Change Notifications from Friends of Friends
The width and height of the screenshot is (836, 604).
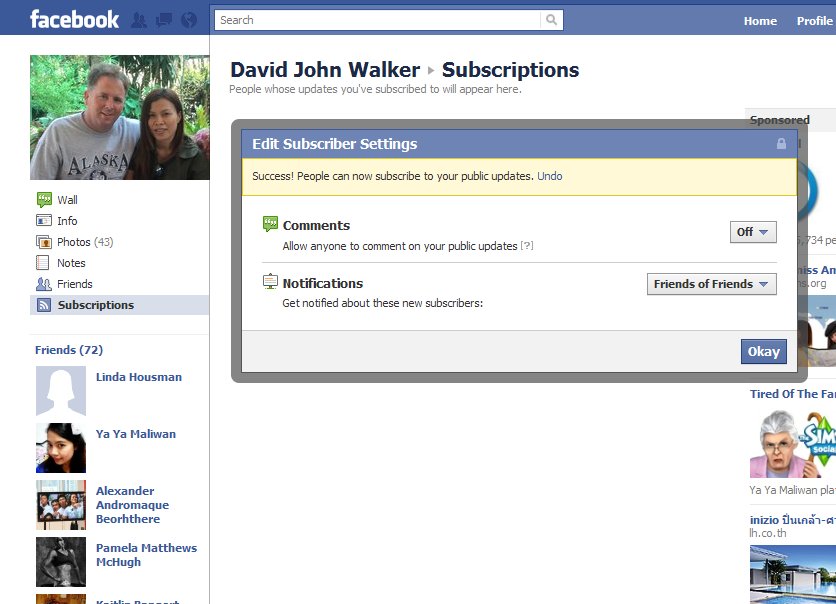click(711, 283)
